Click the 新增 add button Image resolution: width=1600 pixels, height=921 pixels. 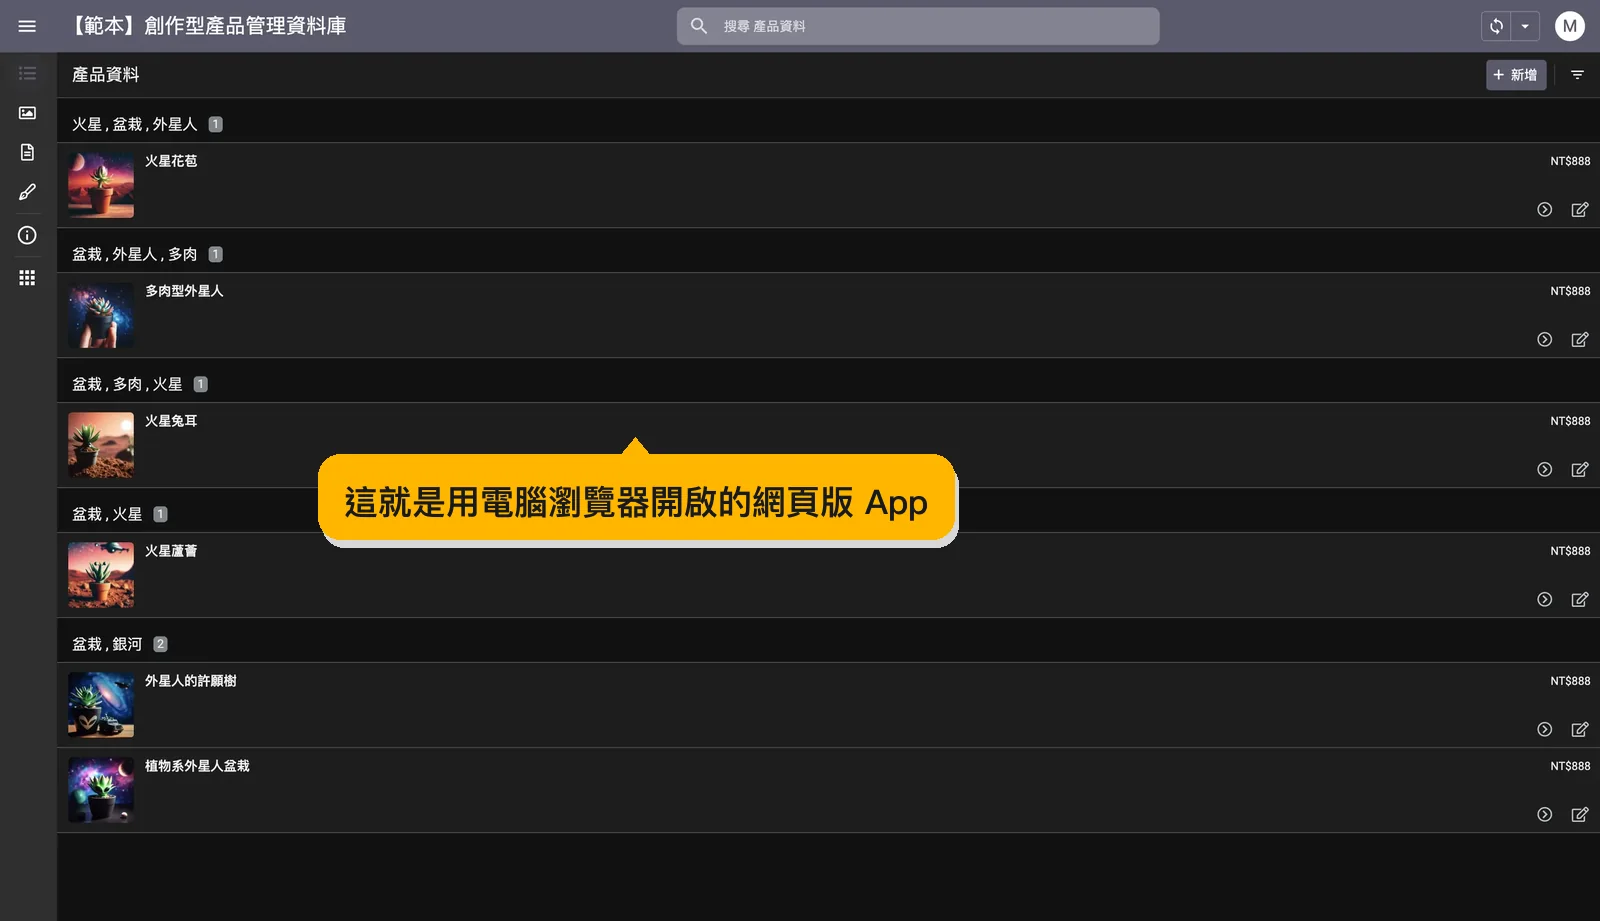(1515, 75)
